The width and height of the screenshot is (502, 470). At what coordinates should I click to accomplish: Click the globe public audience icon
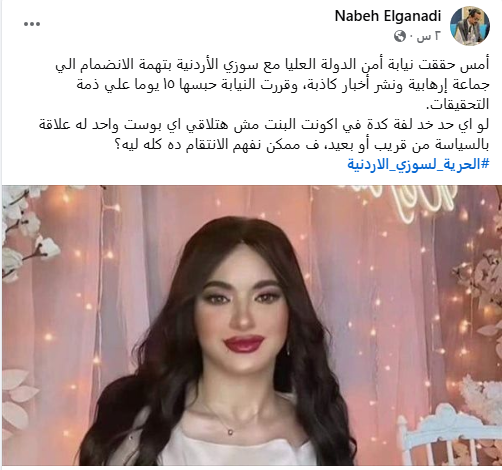(x=399, y=36)
